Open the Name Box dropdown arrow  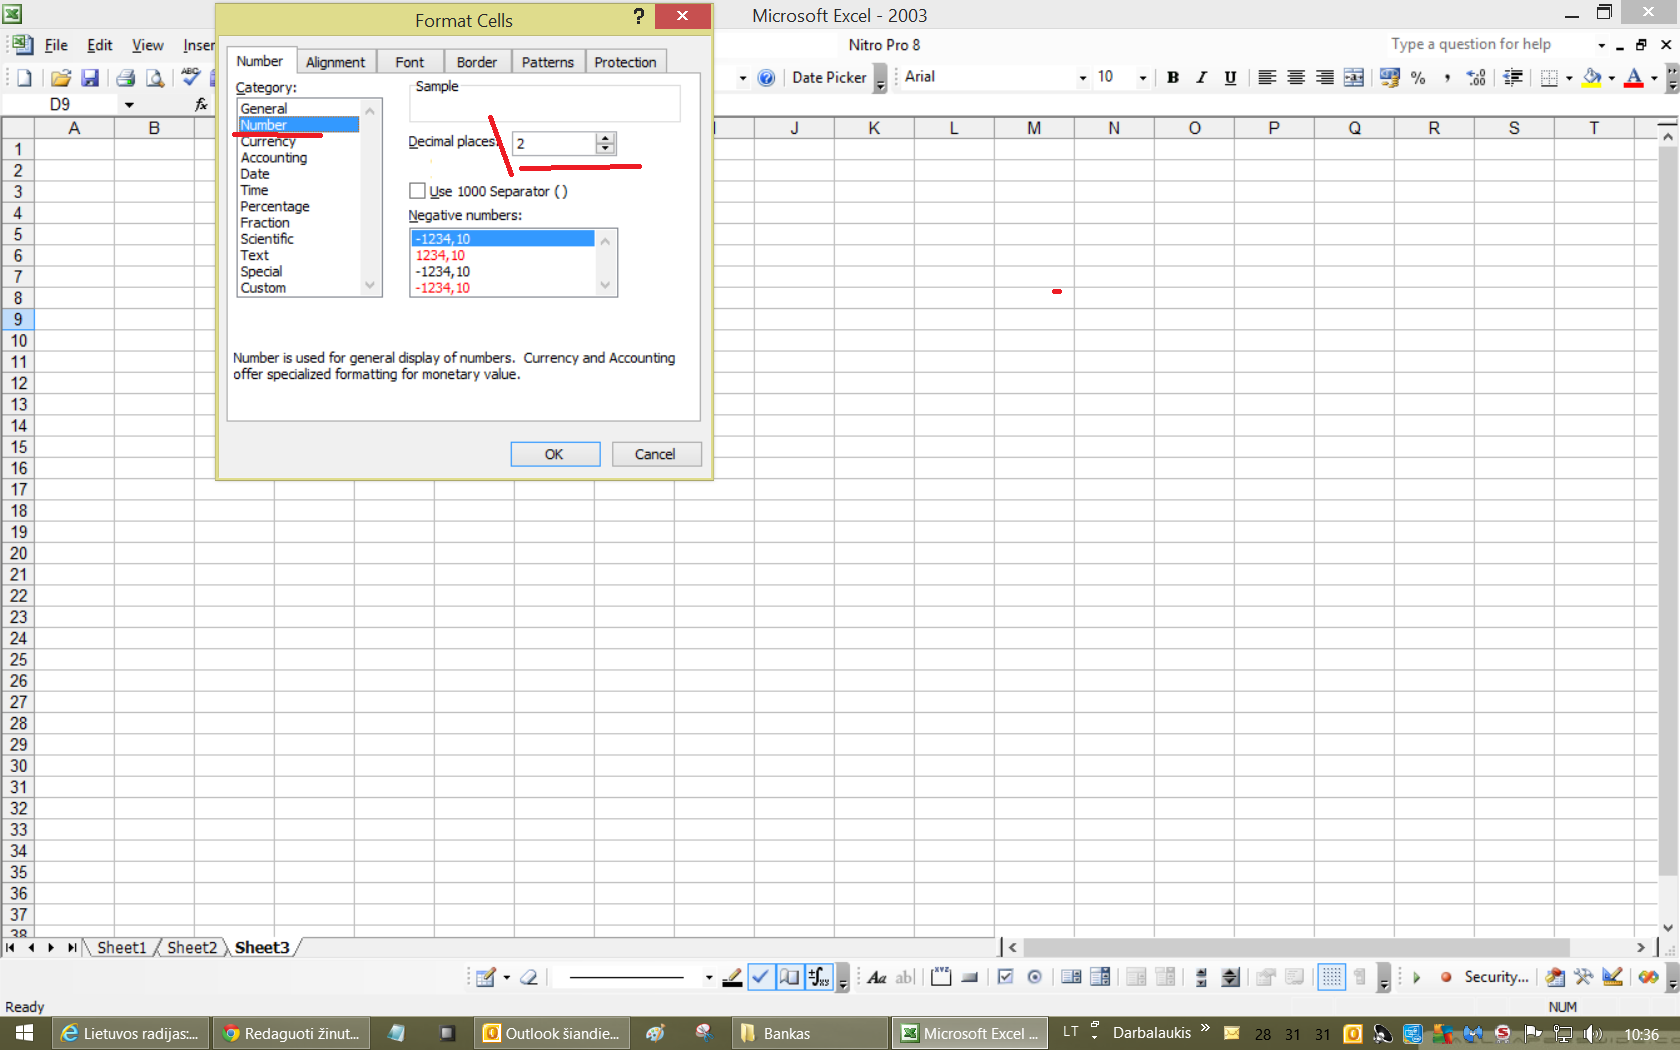point(129,105)
